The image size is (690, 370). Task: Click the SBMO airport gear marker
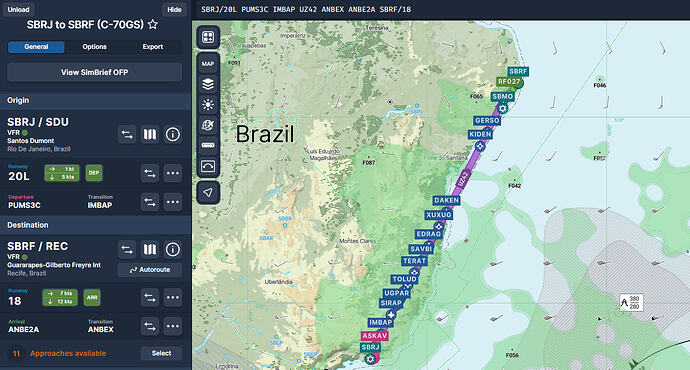[502, 108]
